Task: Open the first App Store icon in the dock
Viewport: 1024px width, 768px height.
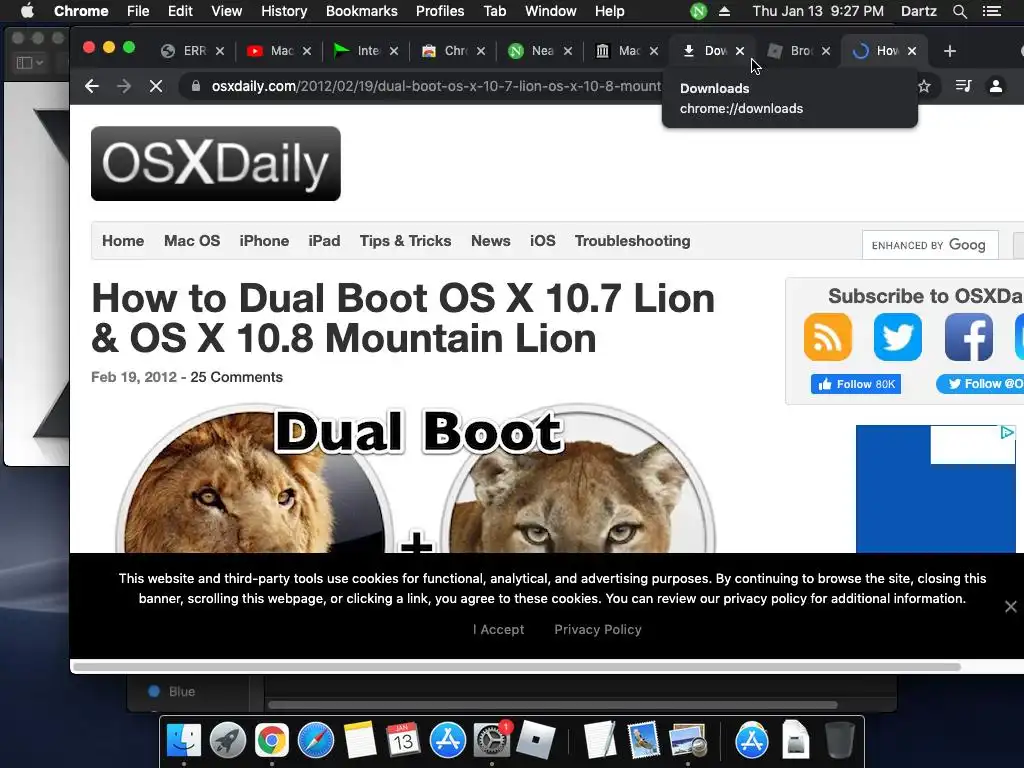Action: pyautogui.click(x=447, y=741)
